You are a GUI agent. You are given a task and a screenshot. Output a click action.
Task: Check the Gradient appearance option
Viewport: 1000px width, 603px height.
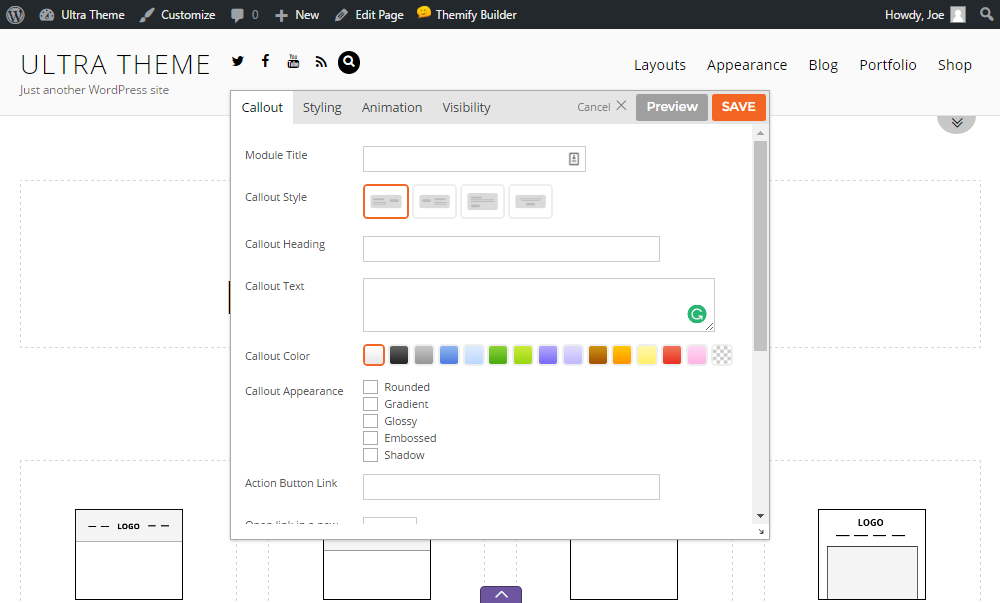[x=371, y=404]
